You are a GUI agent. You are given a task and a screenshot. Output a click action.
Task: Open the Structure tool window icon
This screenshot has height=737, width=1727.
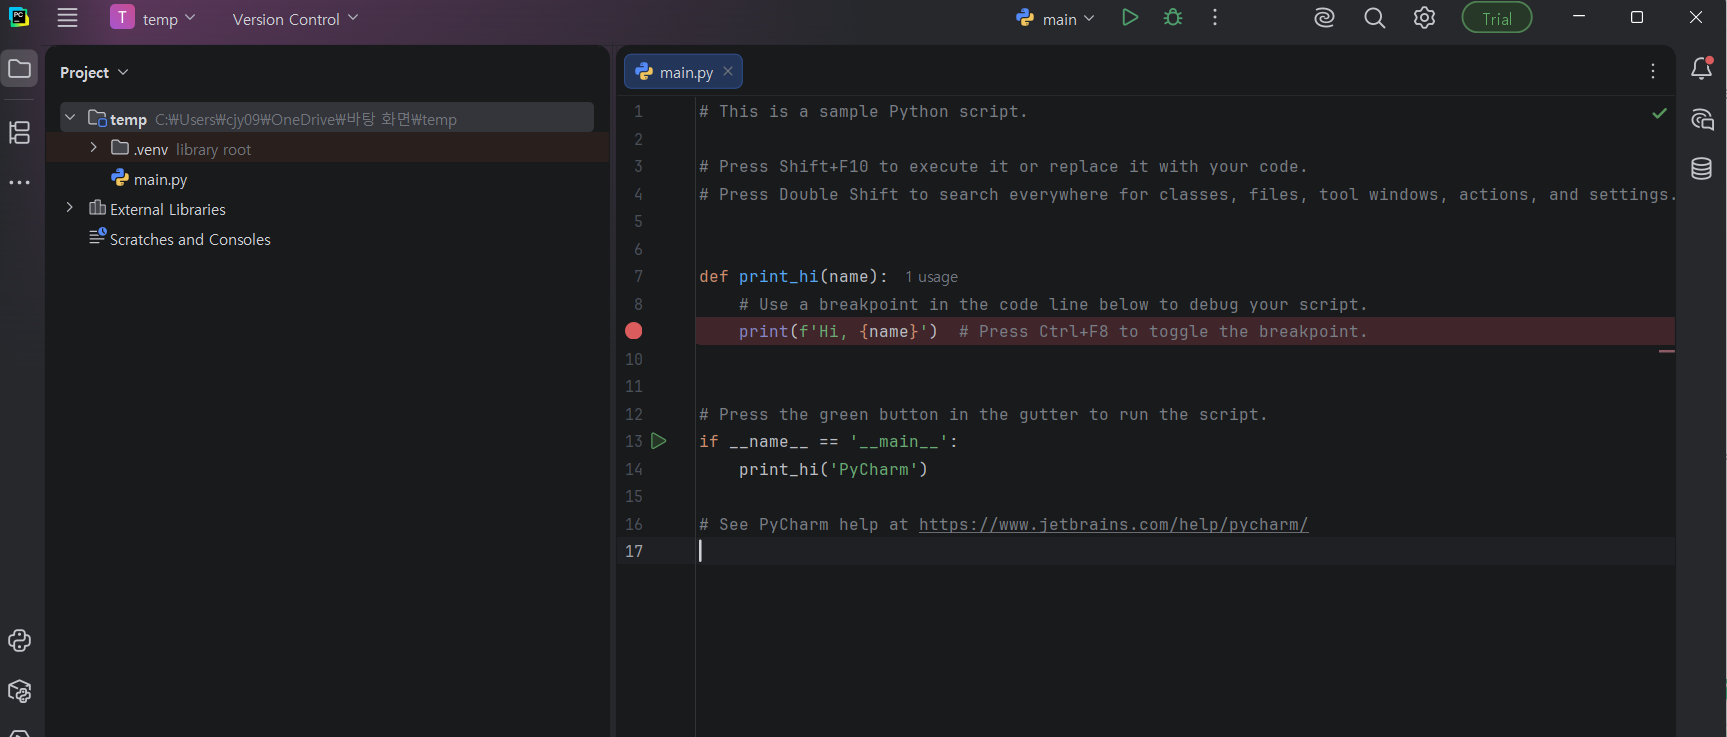19,132
